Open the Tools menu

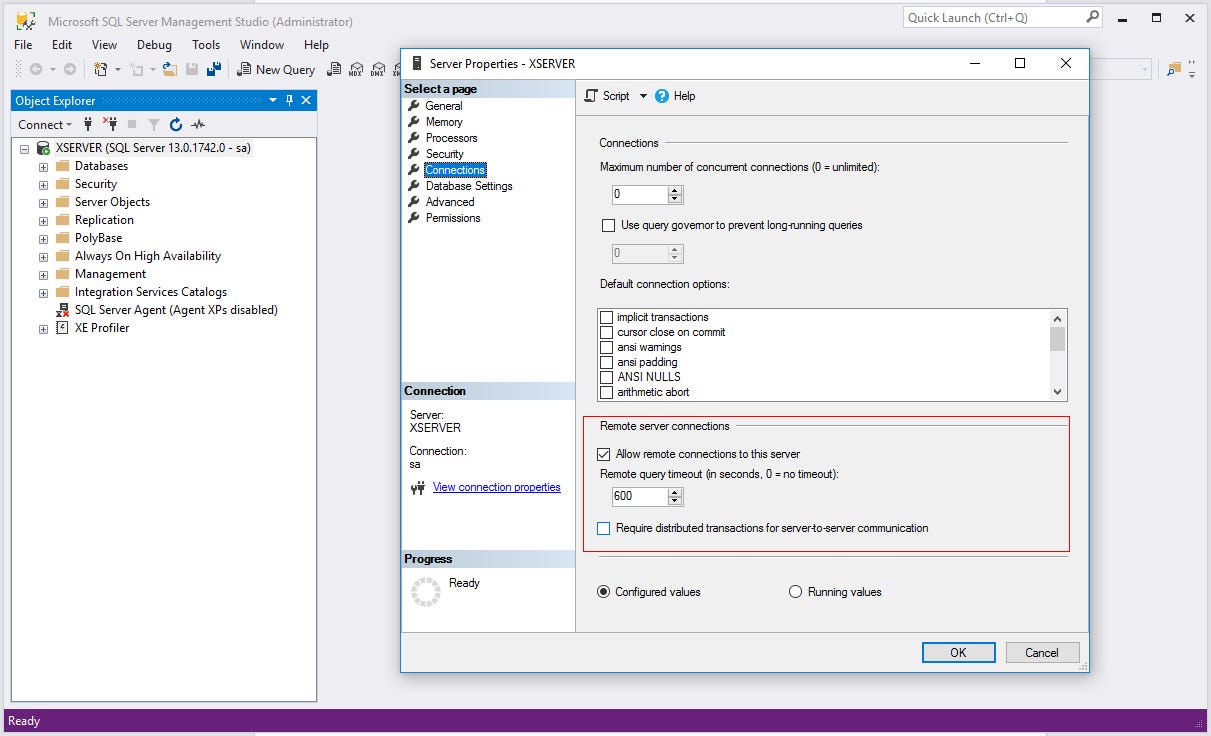tap(206, 45)
